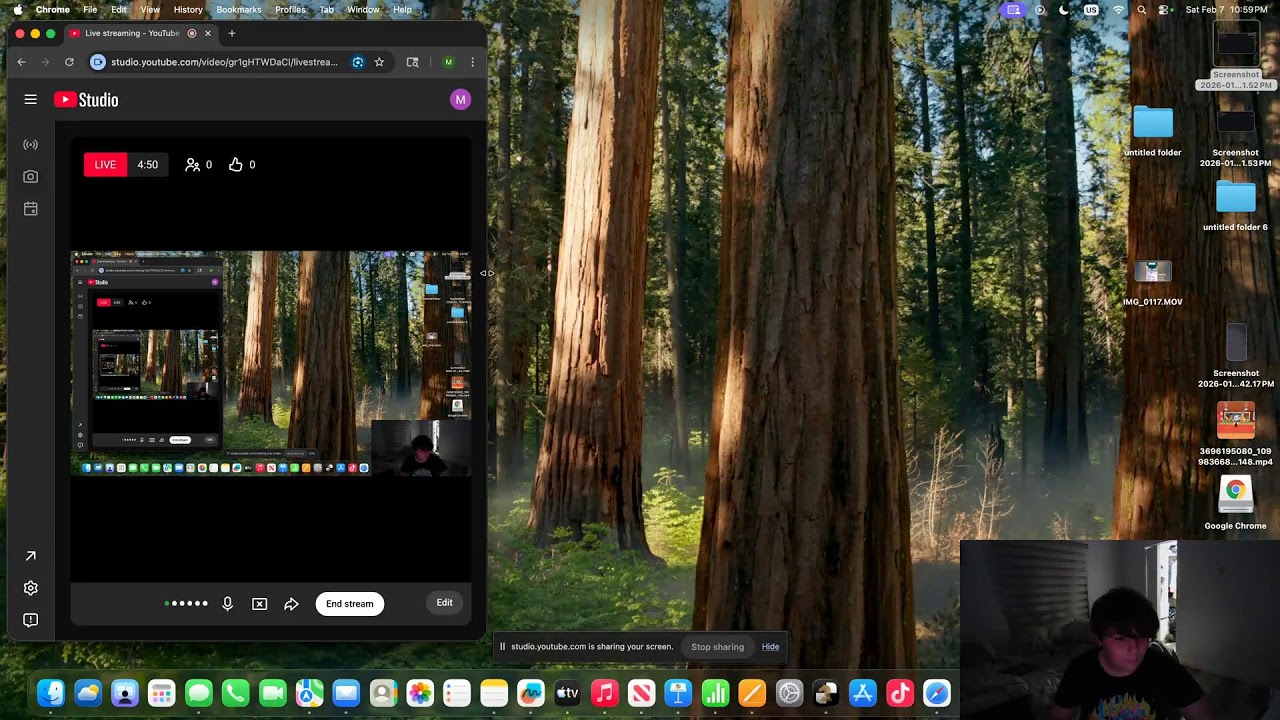Open the M account avatar menu
1280x720 pixels.
tap(460, 99)
